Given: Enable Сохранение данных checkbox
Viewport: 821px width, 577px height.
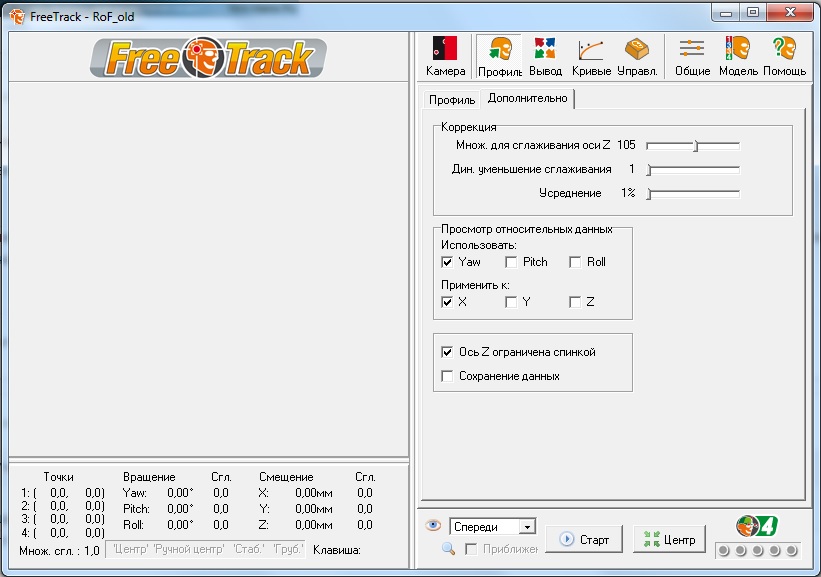Looking at the screenshot, I should pyautogui.click(x=447, y=376).
